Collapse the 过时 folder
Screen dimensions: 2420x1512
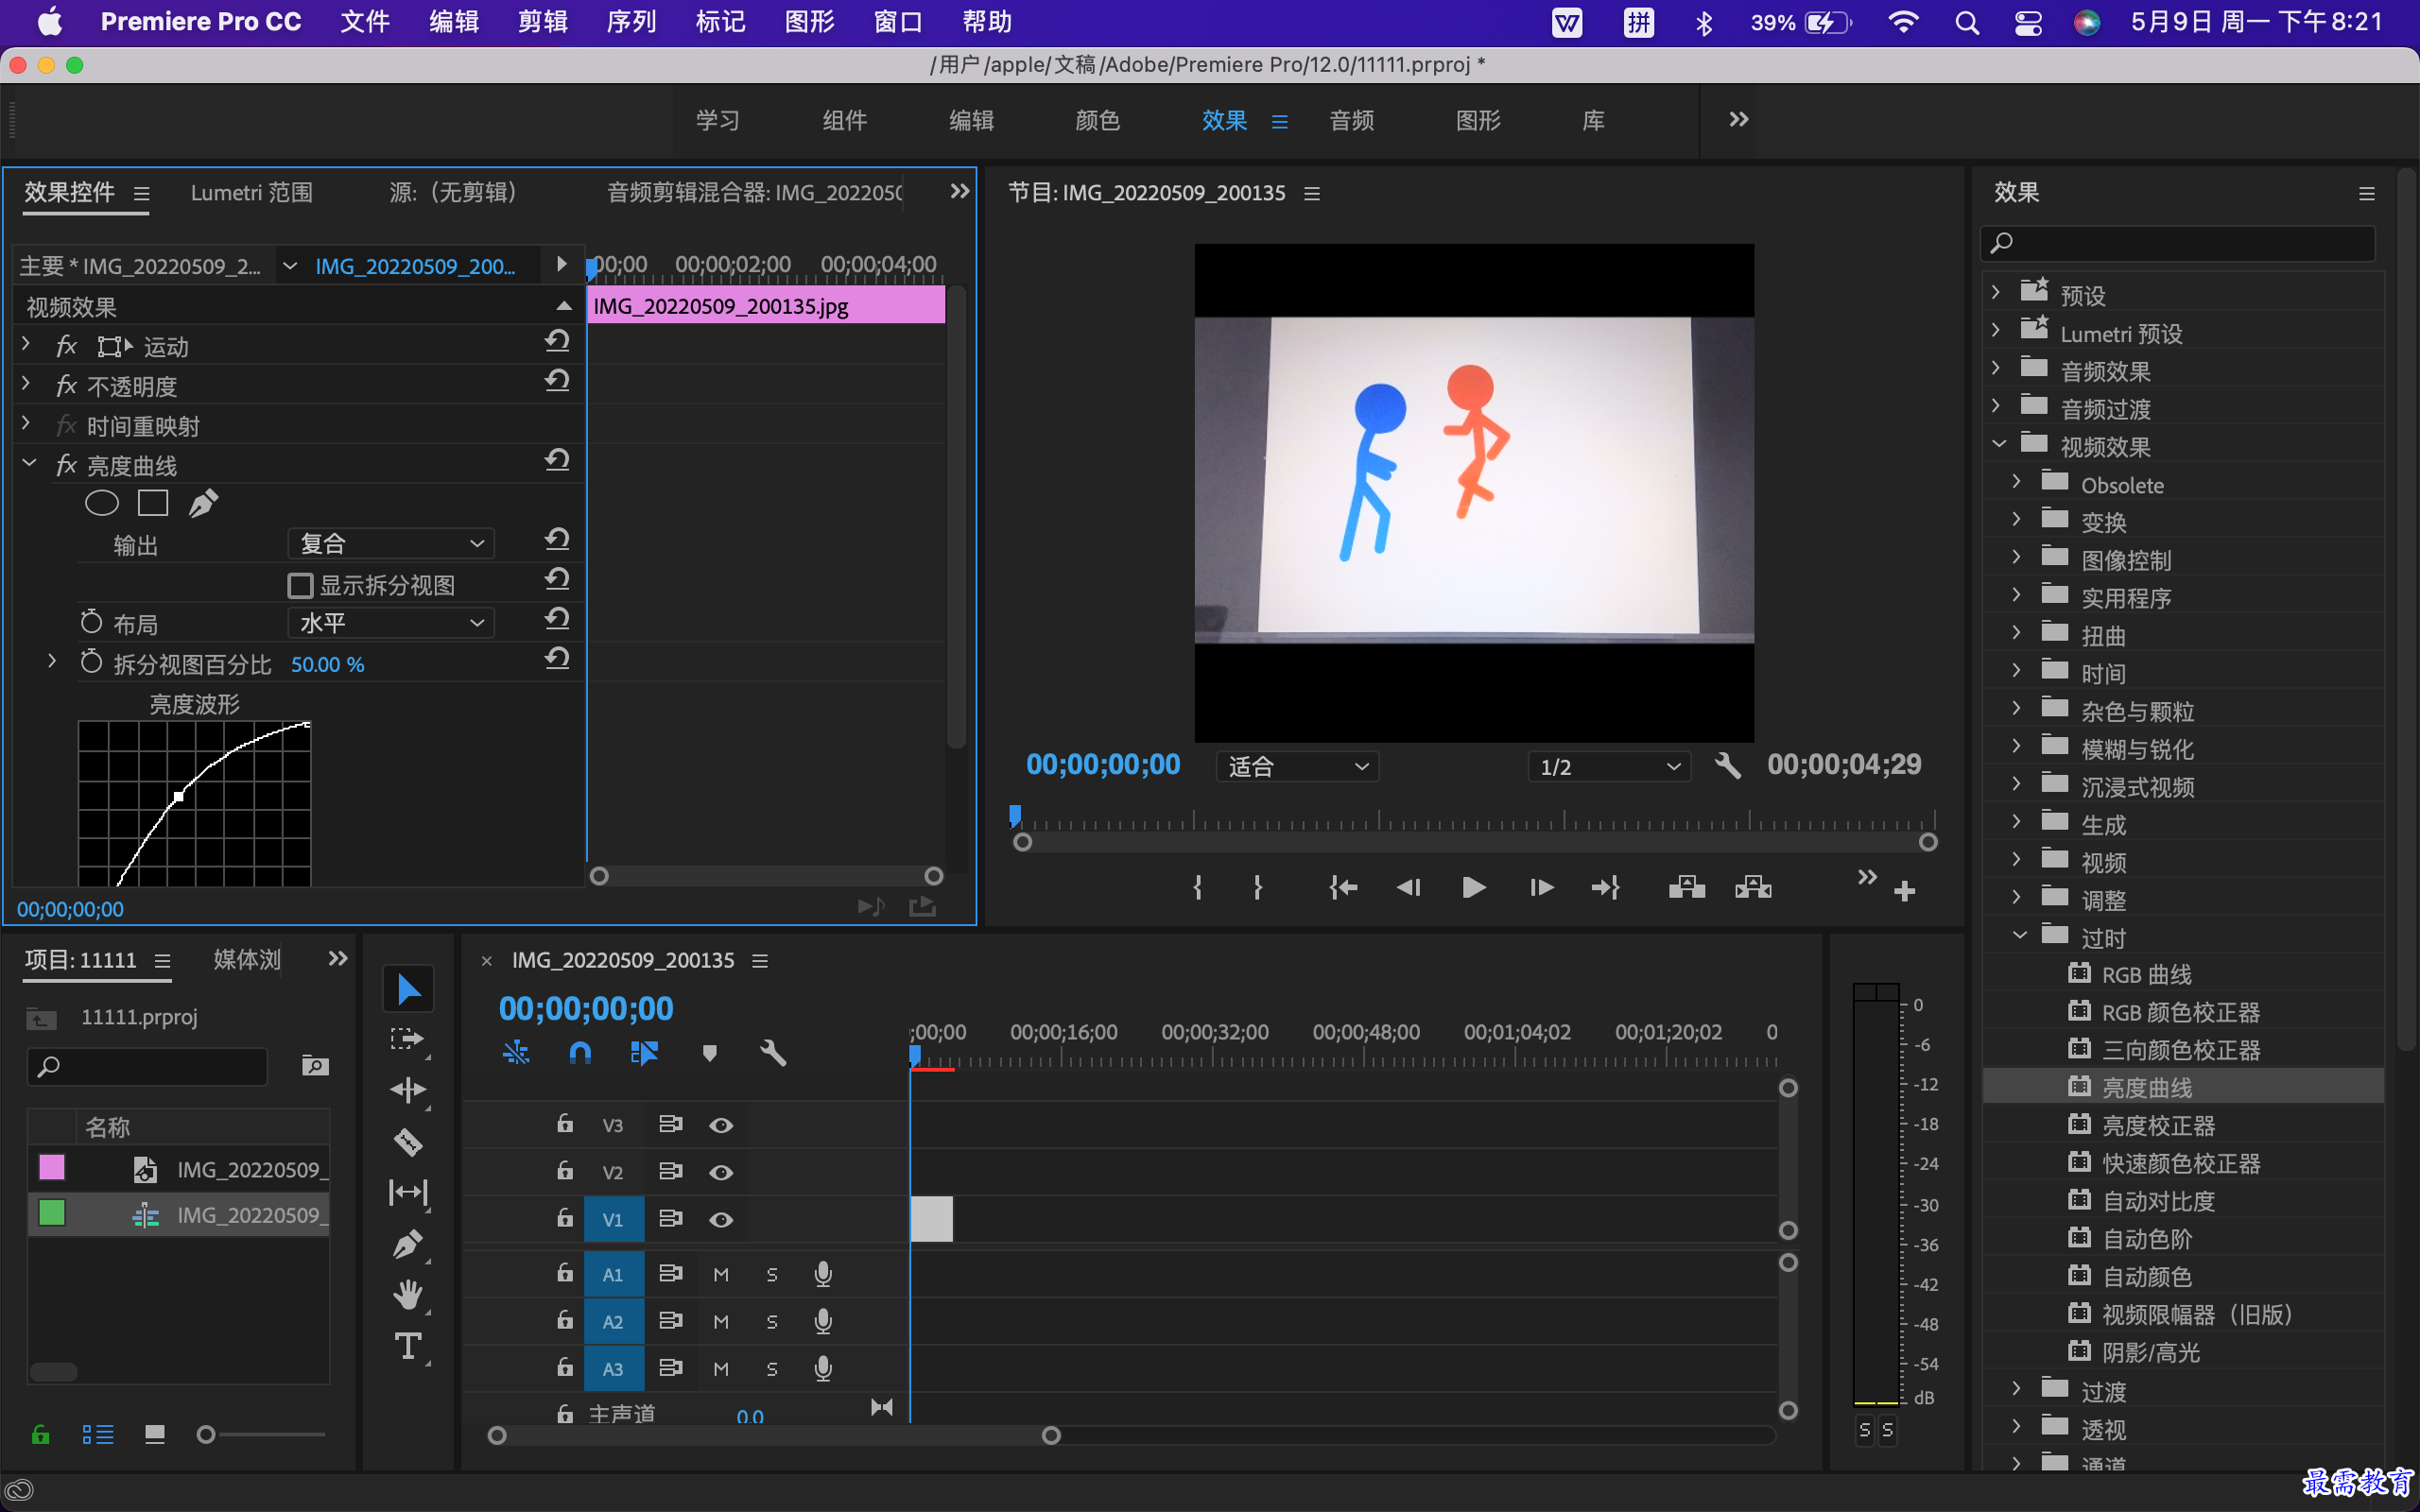(x=2019, y=935)
